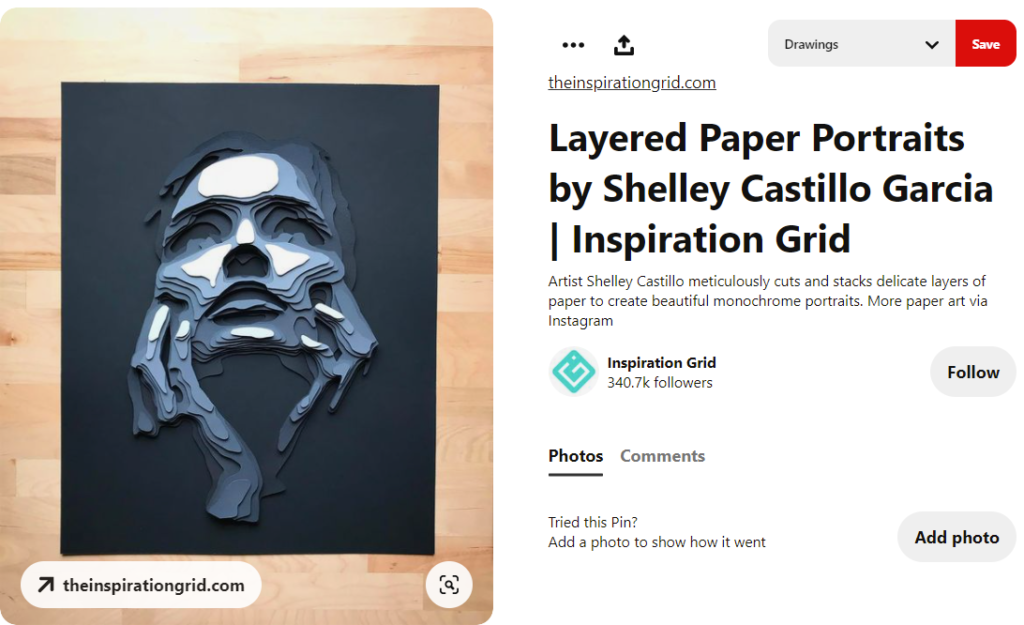Screen dimensions: 1024x625
Task: Open the underlined theinspirationgrid.com link above the title
Action: [632, 82]
